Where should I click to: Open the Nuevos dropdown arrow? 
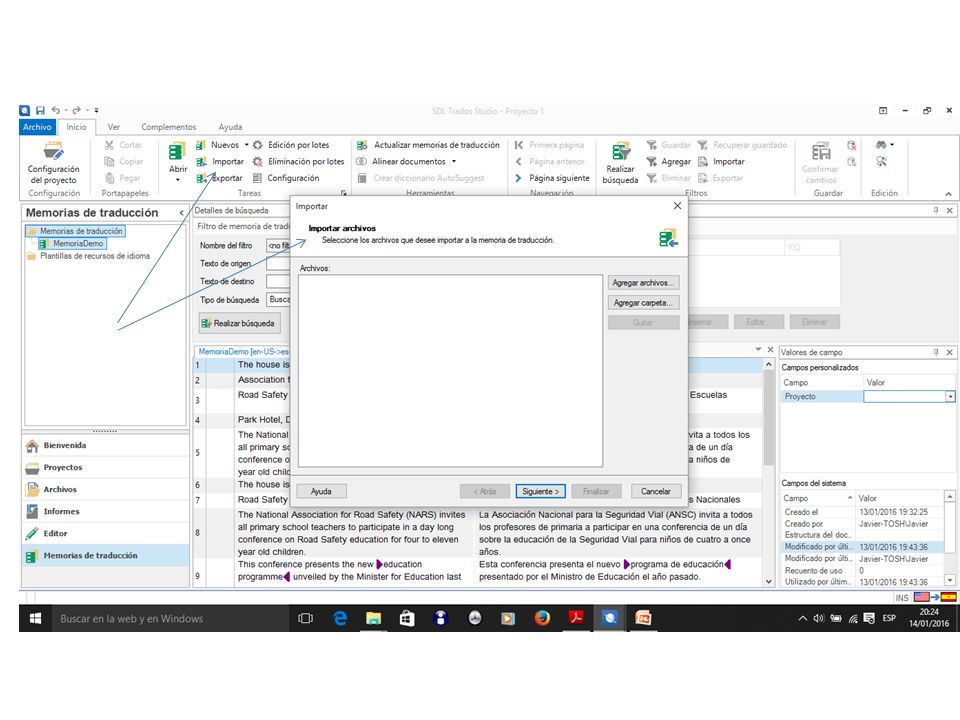[247, 145]
